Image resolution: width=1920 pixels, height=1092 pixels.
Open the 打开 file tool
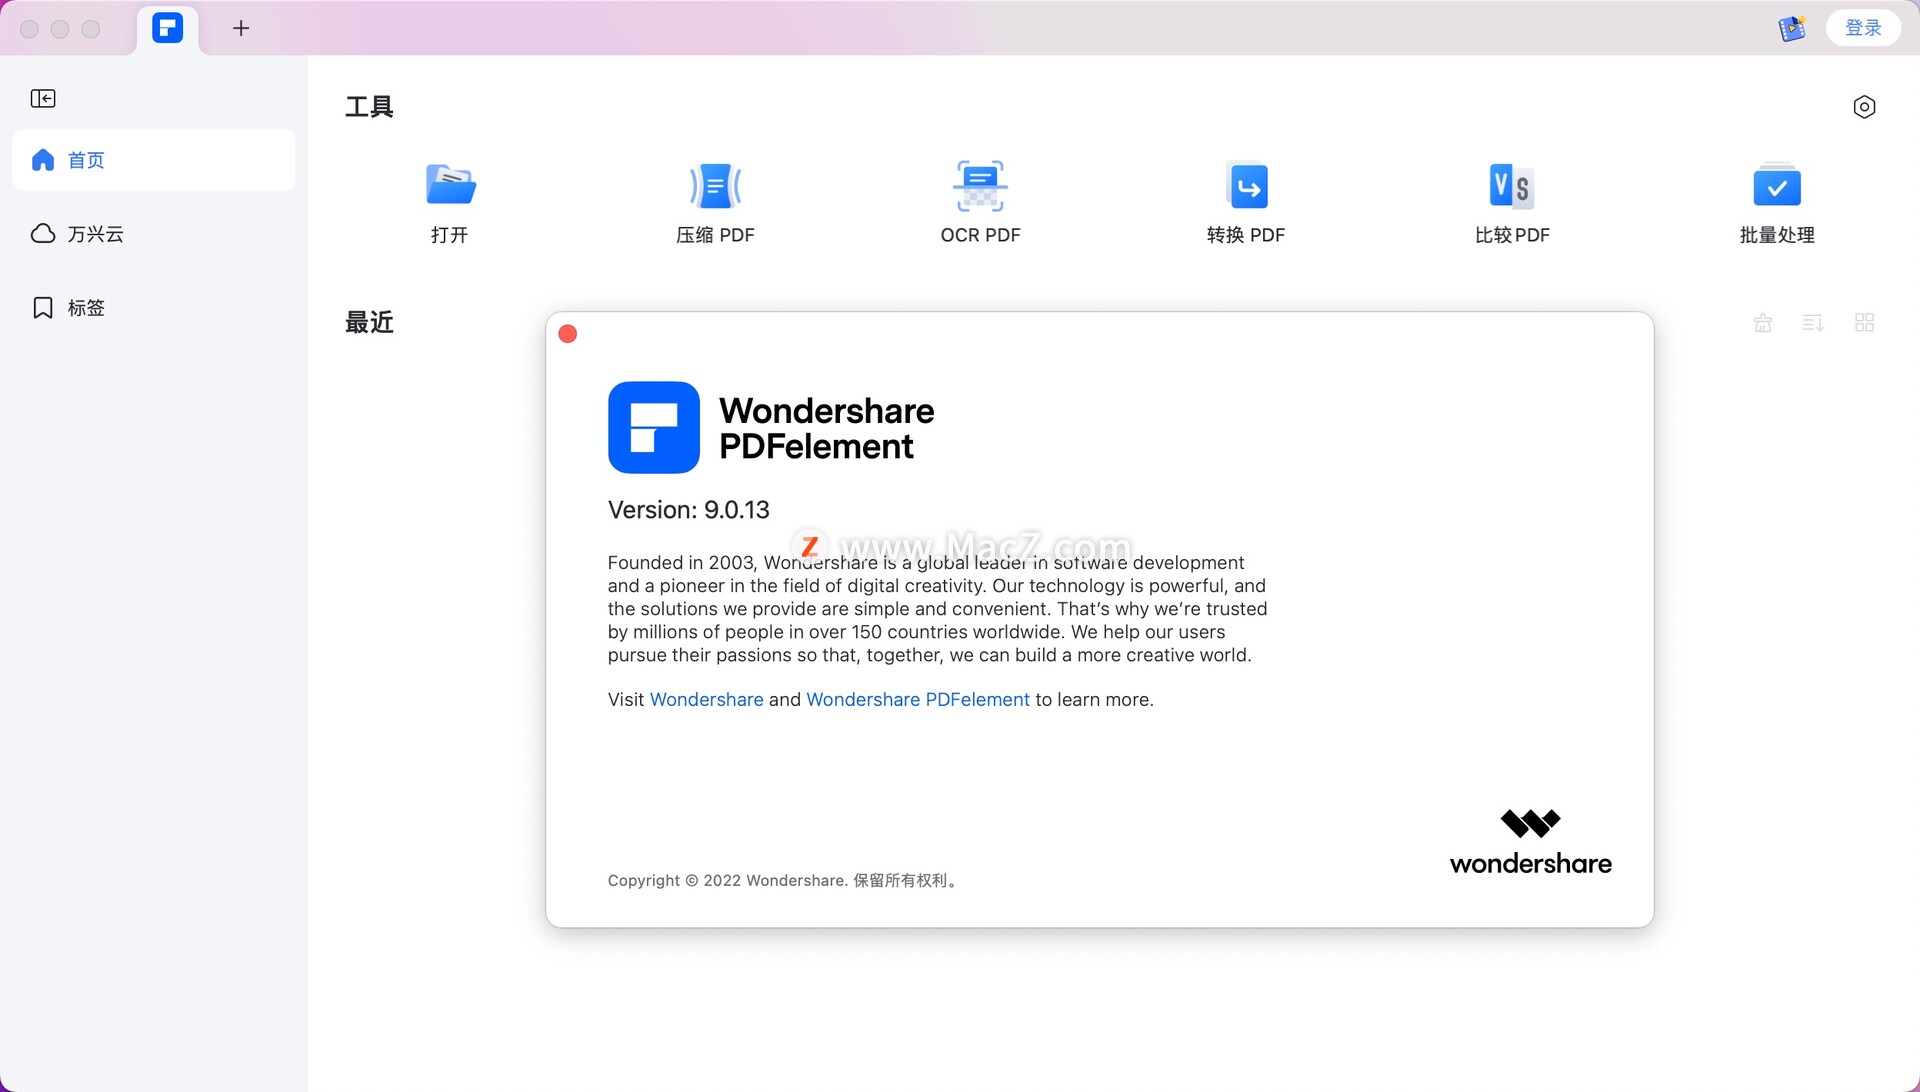tap(450, 201)
